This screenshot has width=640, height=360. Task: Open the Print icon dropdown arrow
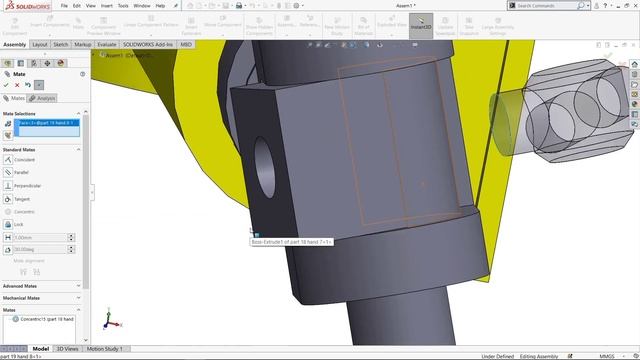point(245,6)
